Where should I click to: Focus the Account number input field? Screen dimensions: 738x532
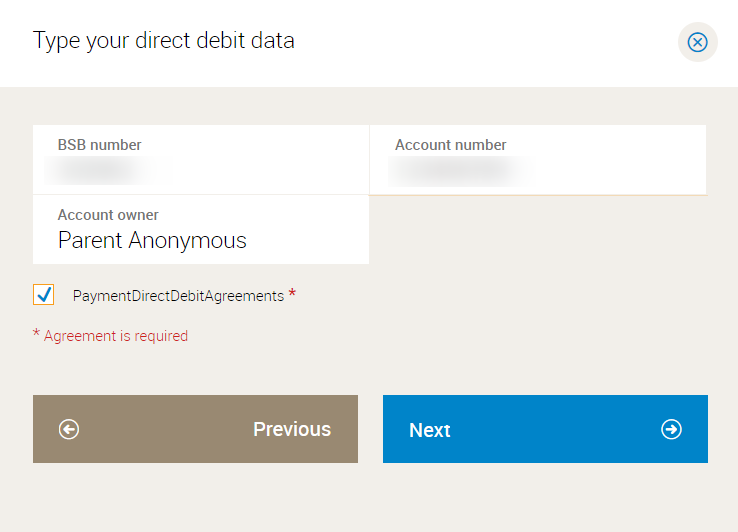tap(538, 170)
